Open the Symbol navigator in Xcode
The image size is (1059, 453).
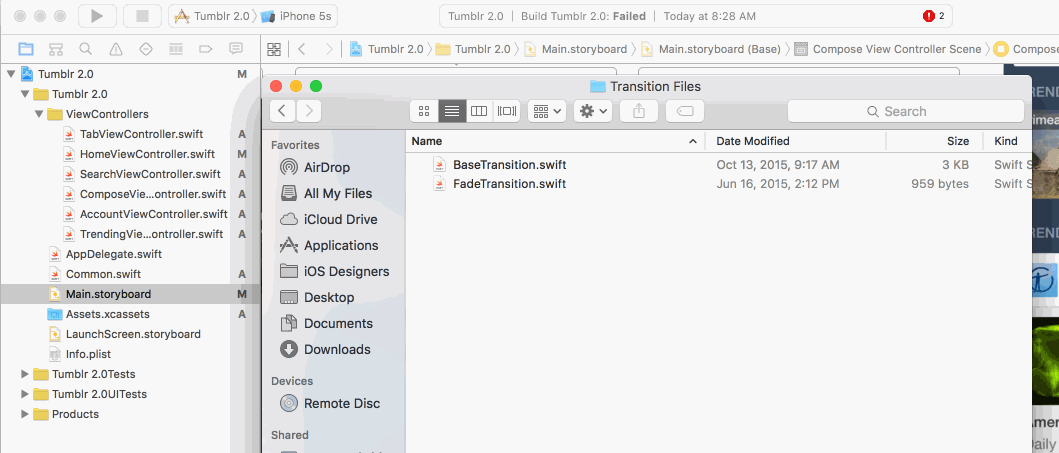pos(56,49)
